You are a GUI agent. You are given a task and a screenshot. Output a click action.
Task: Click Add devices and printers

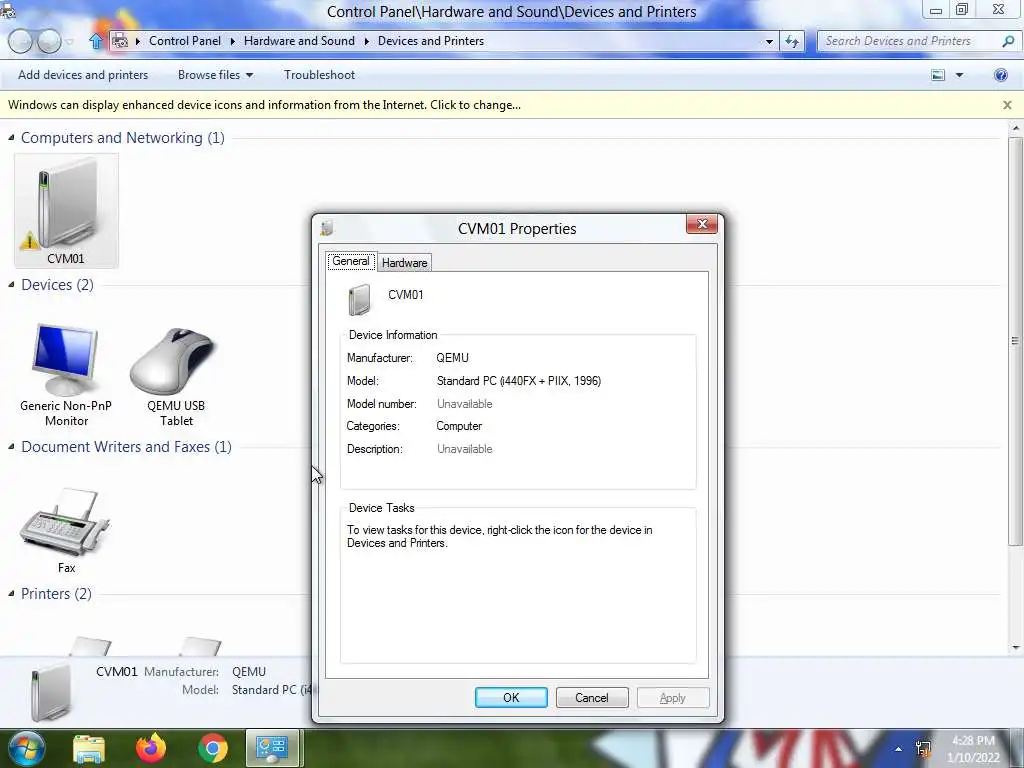tap(83, 75)
